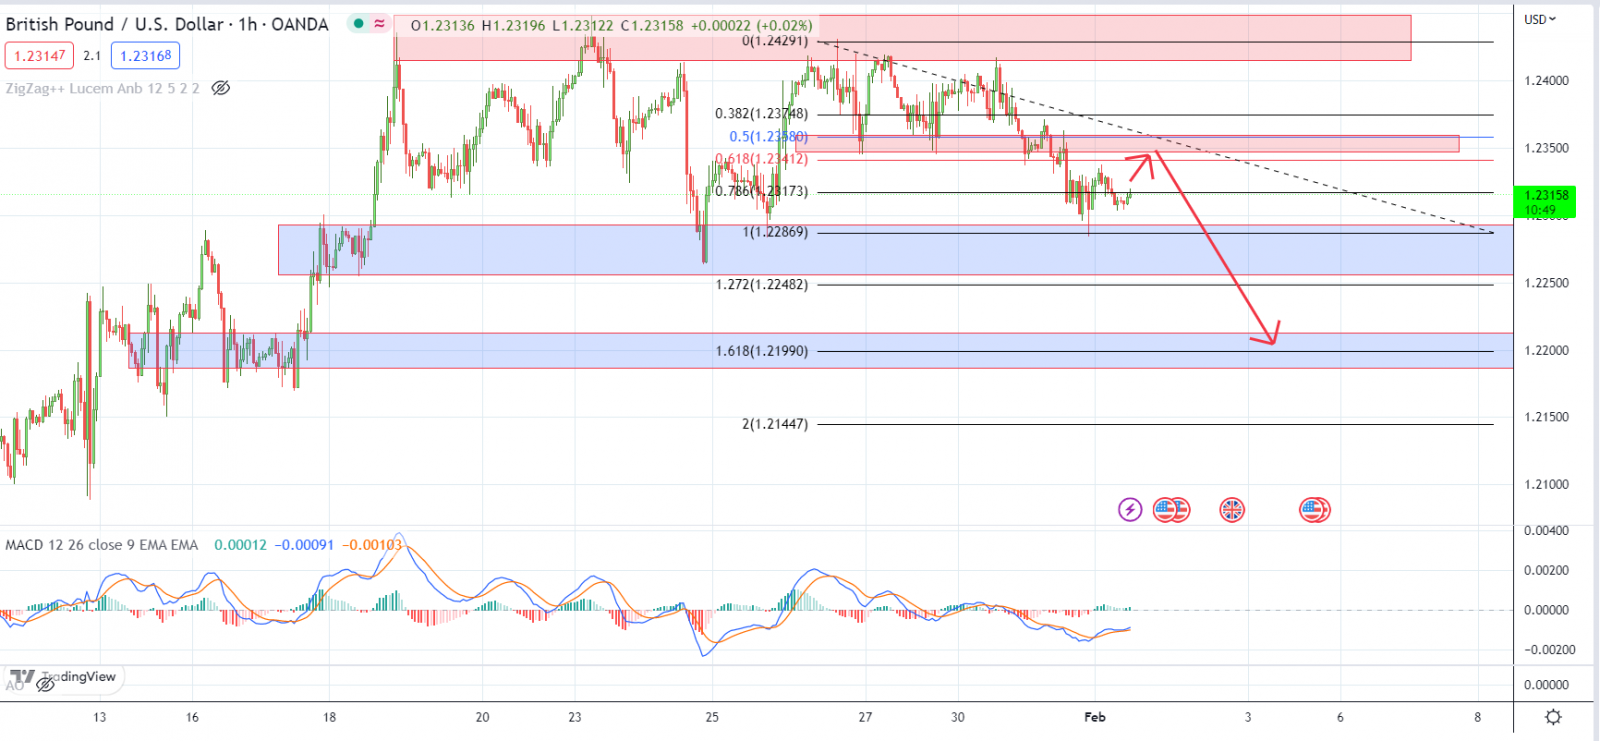Click the MACD value 0.00012

coord(240,545)
